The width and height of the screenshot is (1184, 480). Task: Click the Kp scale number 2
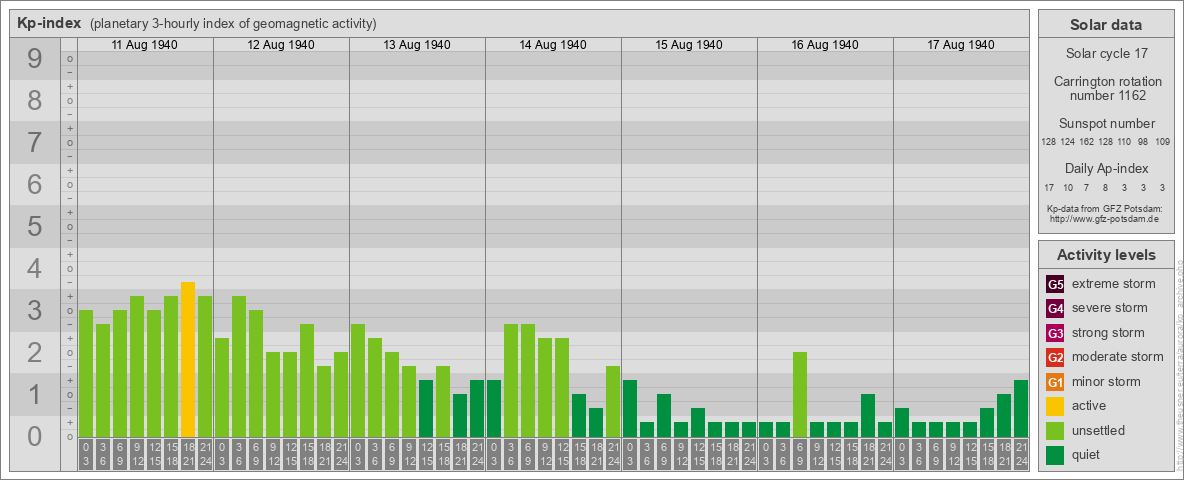coord(35,352)
